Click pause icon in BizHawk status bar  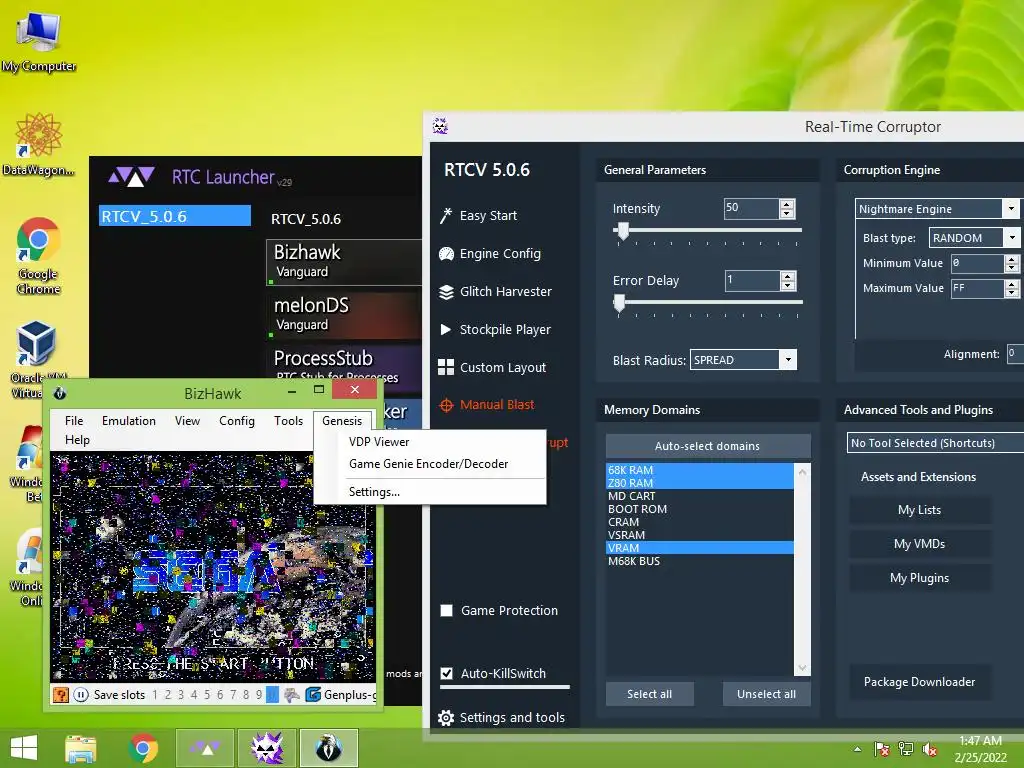pyautogui.click(x=81, y=695)
